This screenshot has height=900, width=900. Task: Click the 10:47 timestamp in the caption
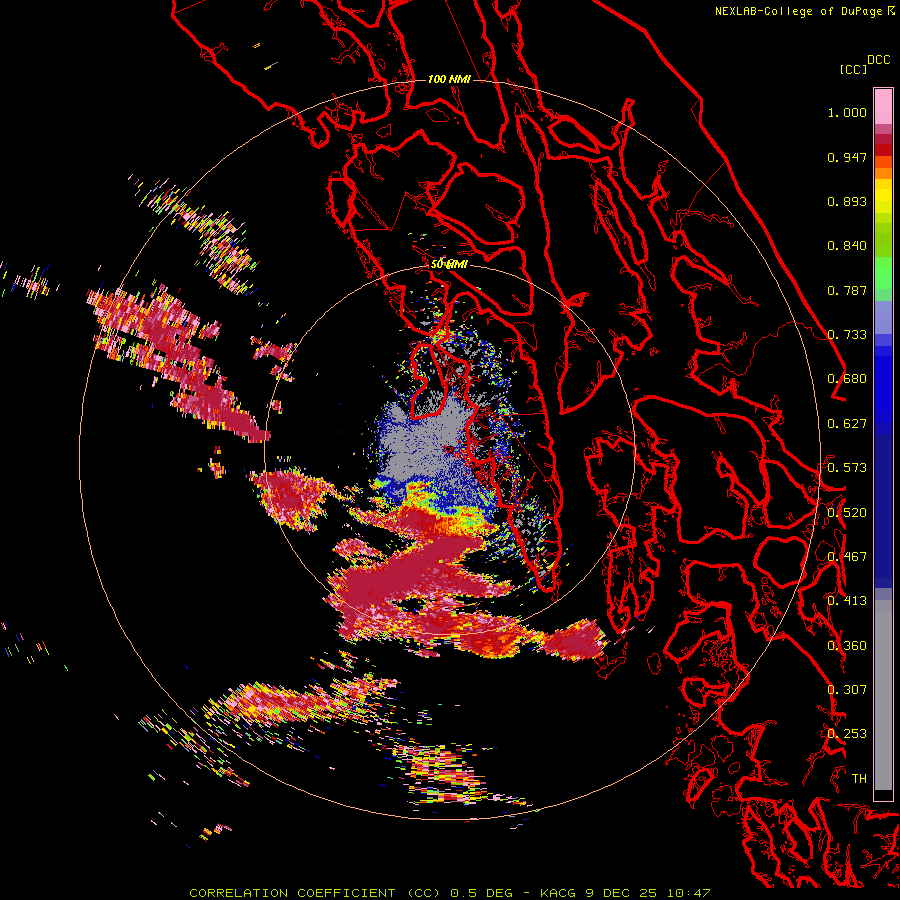689,893
